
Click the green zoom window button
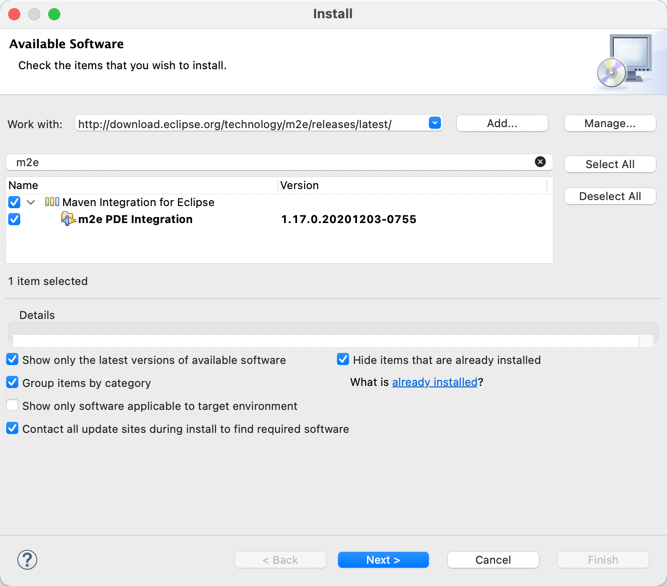coord(54,14)
